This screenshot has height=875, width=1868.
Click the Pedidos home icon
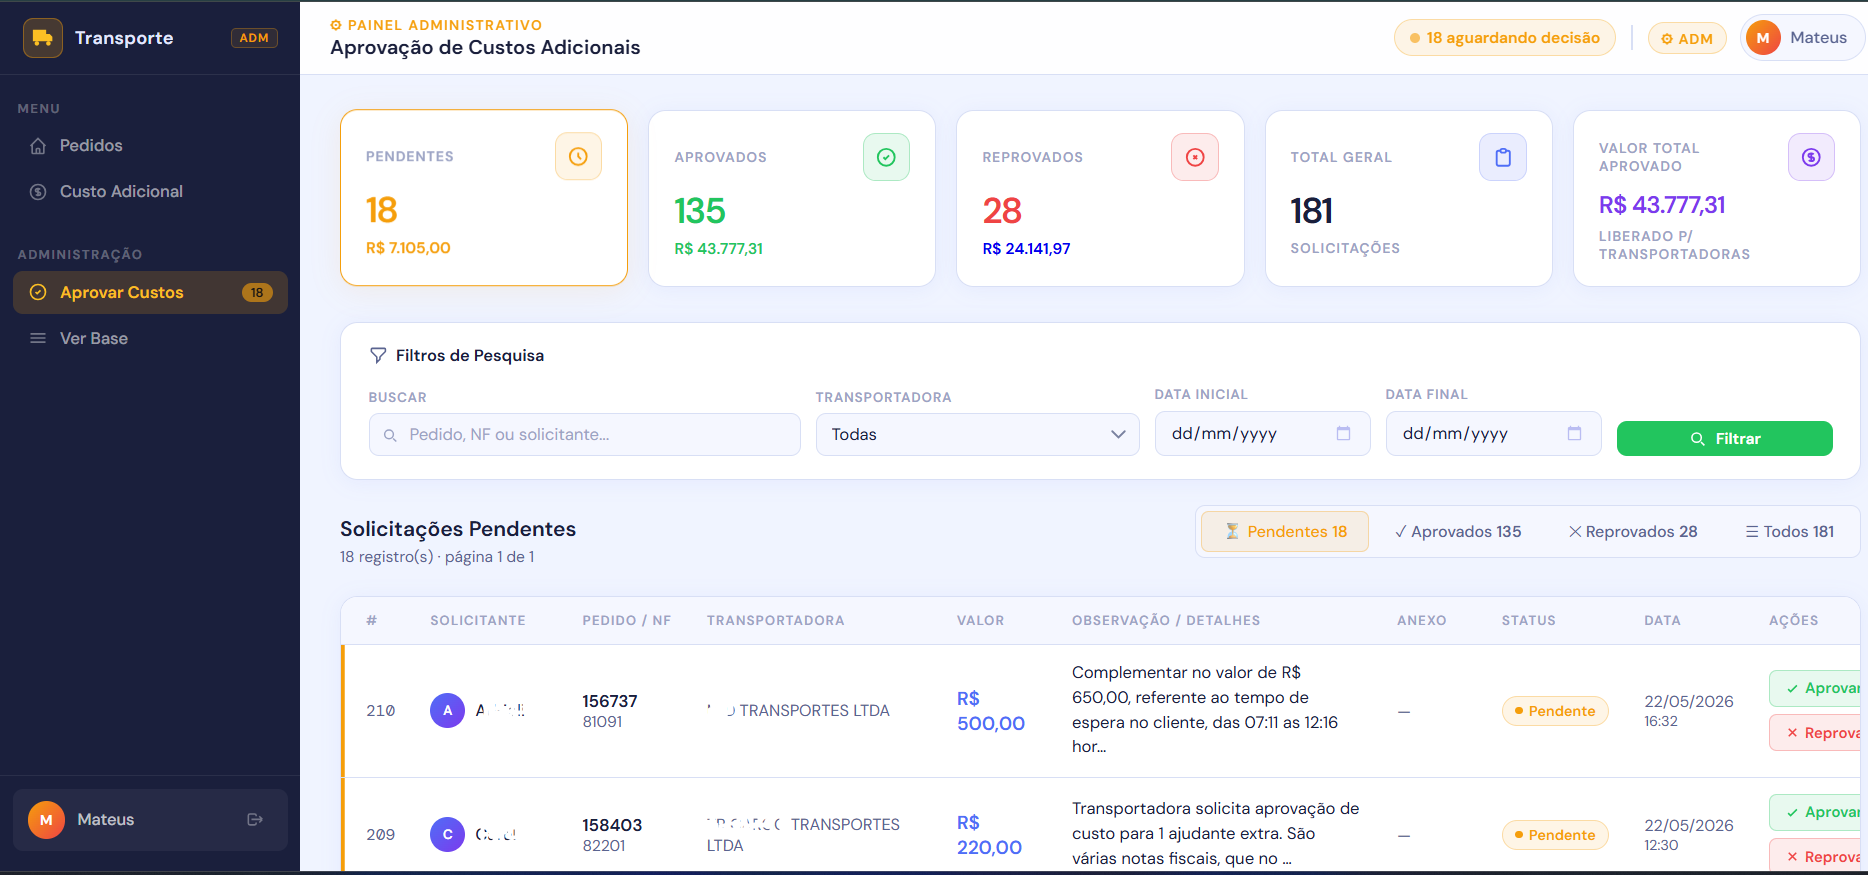pyautogui.click(x=38, y=146)
